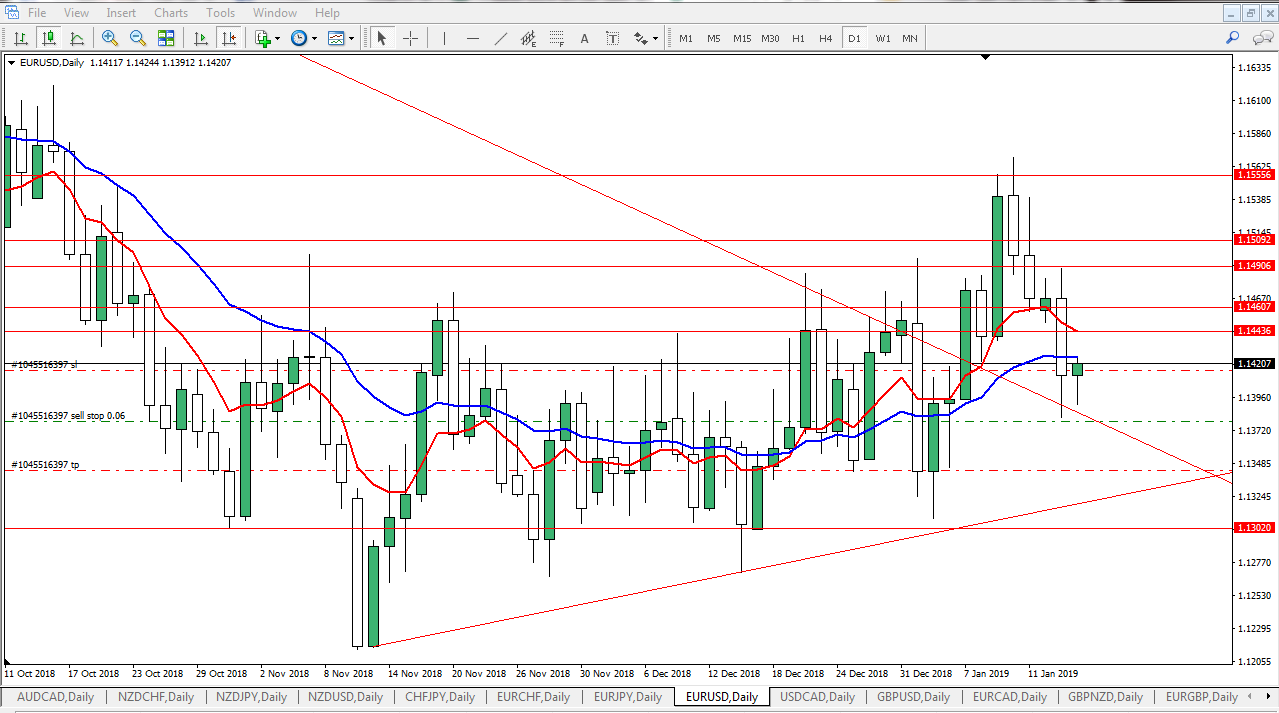Screen dimensions: 1279x713
Task: Zoom in on the chart
Action: click(110, 38)
